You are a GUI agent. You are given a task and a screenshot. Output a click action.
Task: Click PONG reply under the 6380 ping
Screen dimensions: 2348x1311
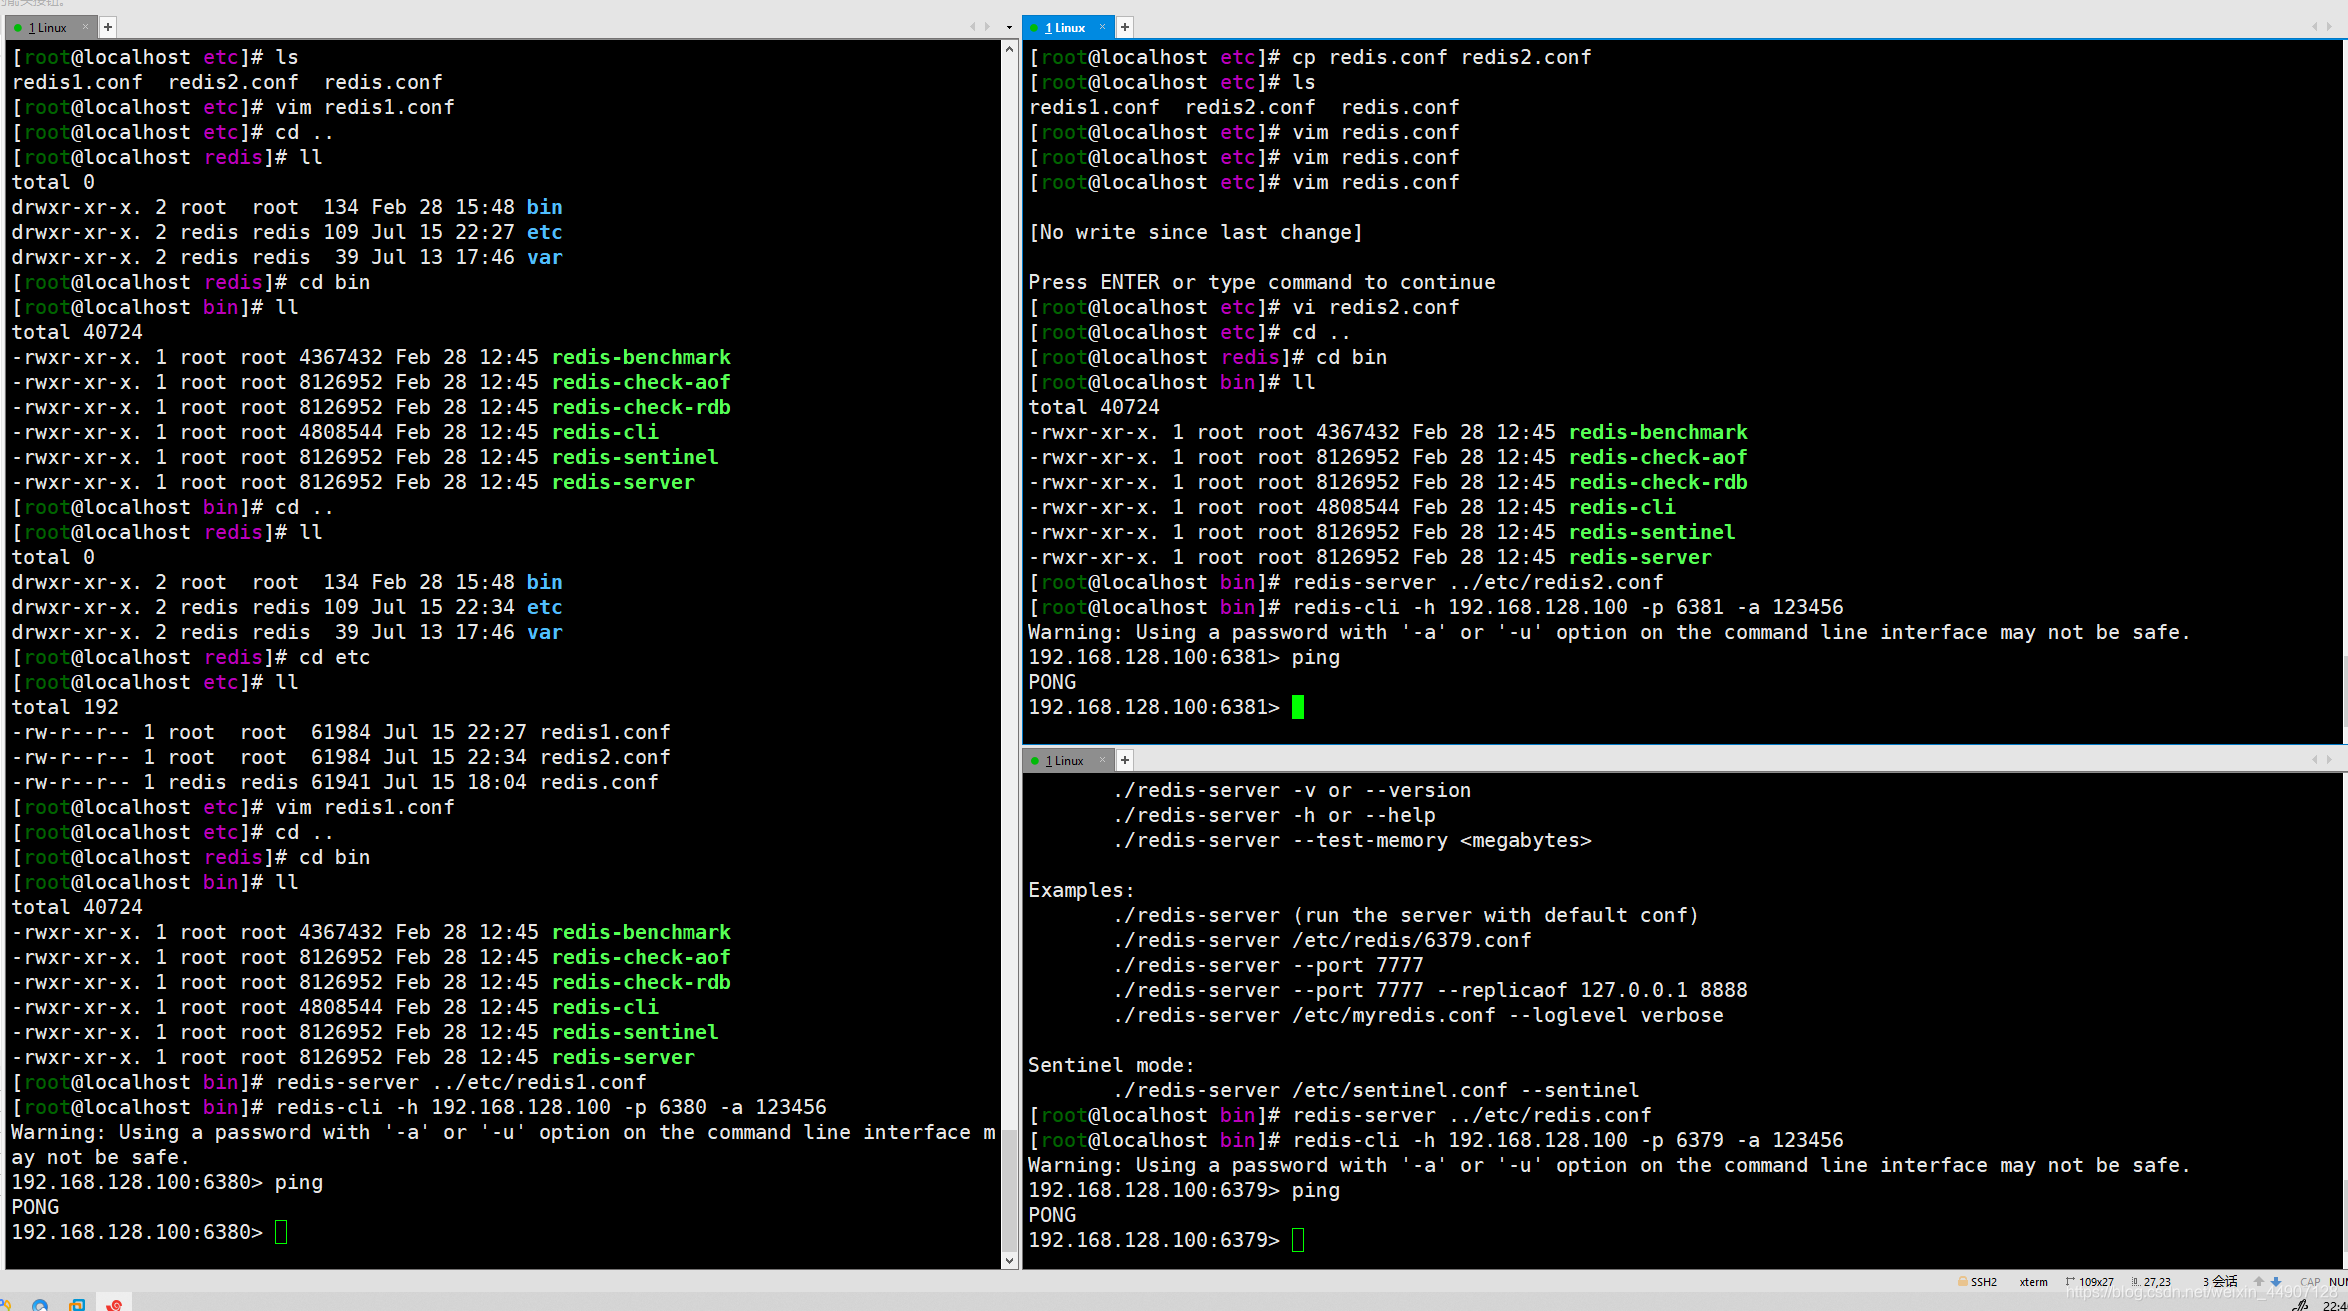click(x=35, y=1207)
